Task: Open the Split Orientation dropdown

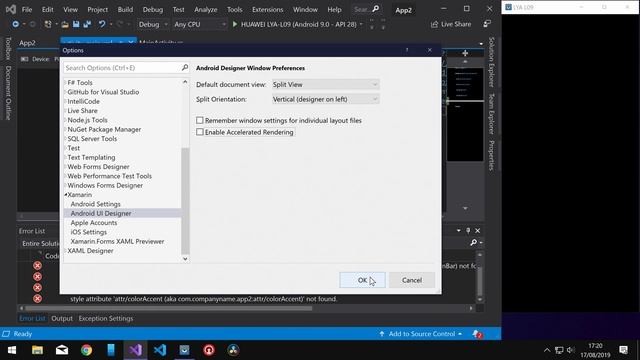Action: click(x=325, y=99)
